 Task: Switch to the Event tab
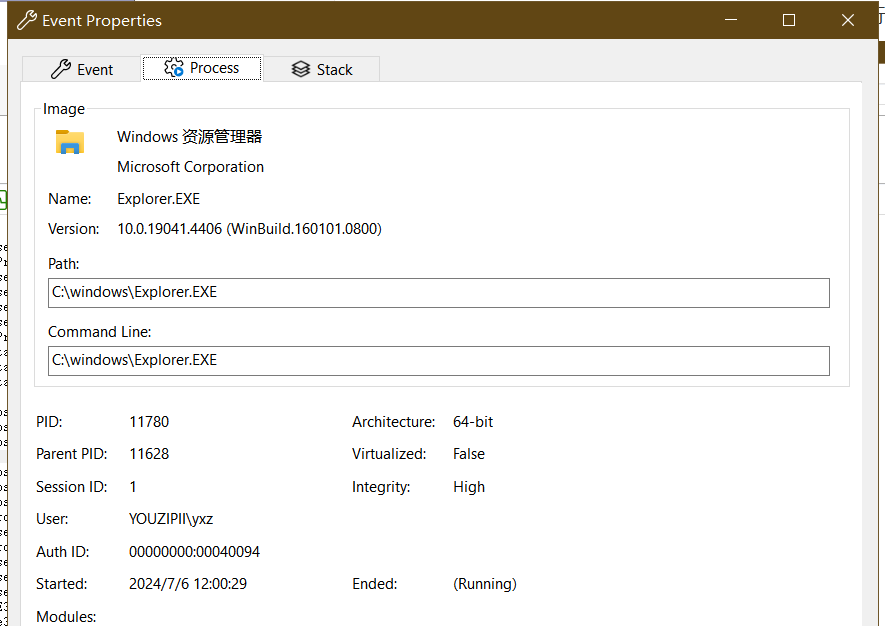(81, 69)
